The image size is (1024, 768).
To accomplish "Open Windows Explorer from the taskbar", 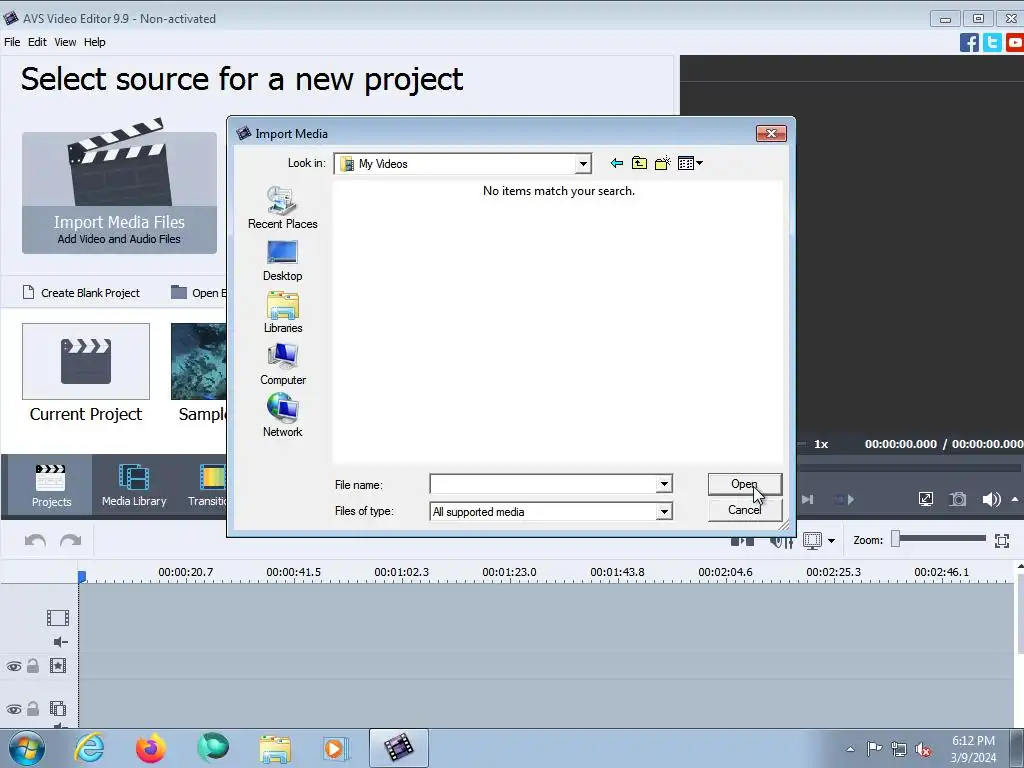I will pos(275,748).
